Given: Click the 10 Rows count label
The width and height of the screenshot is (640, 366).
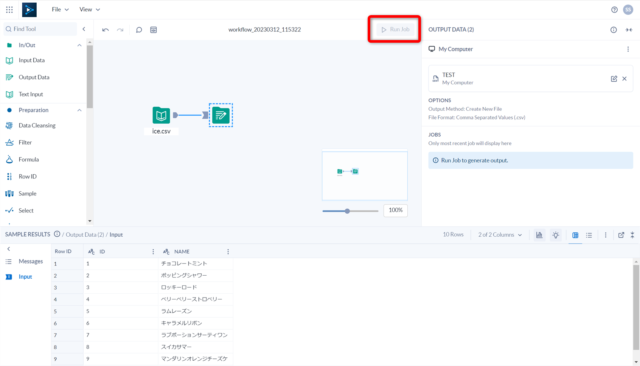Looking at the screenshot, I should 453,235.
